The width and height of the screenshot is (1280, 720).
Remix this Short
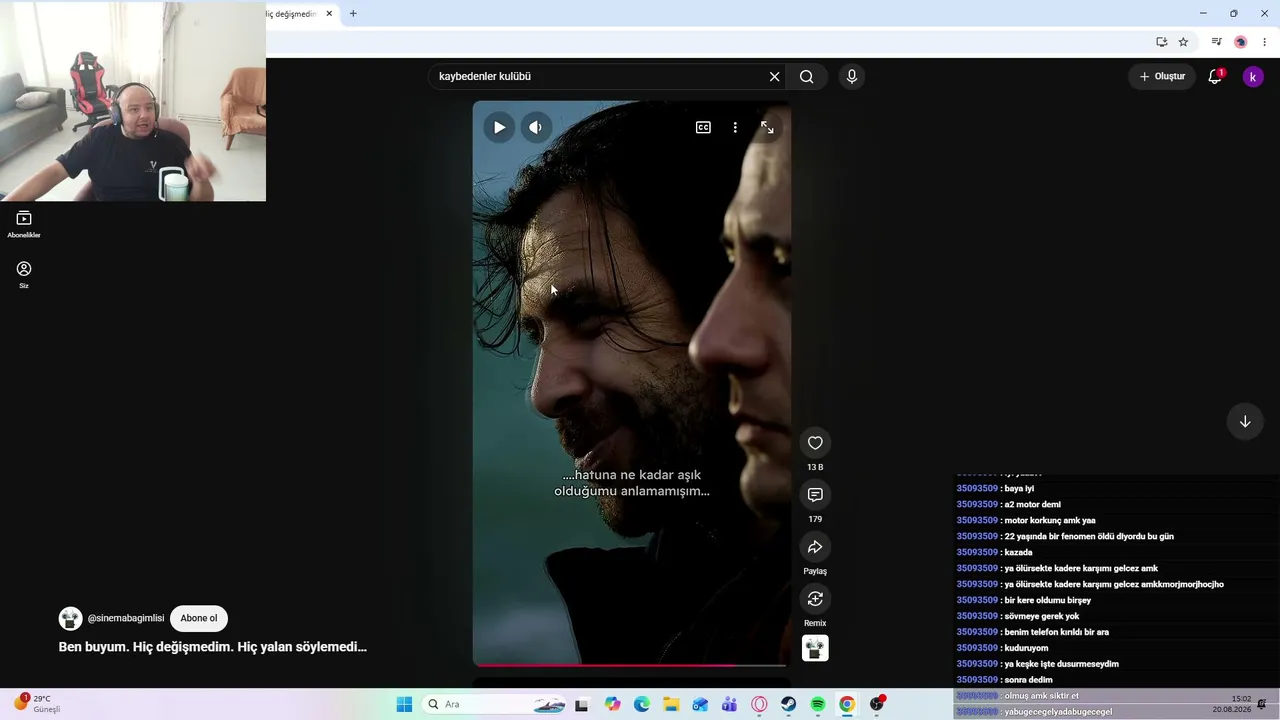[x=815, y=599]
